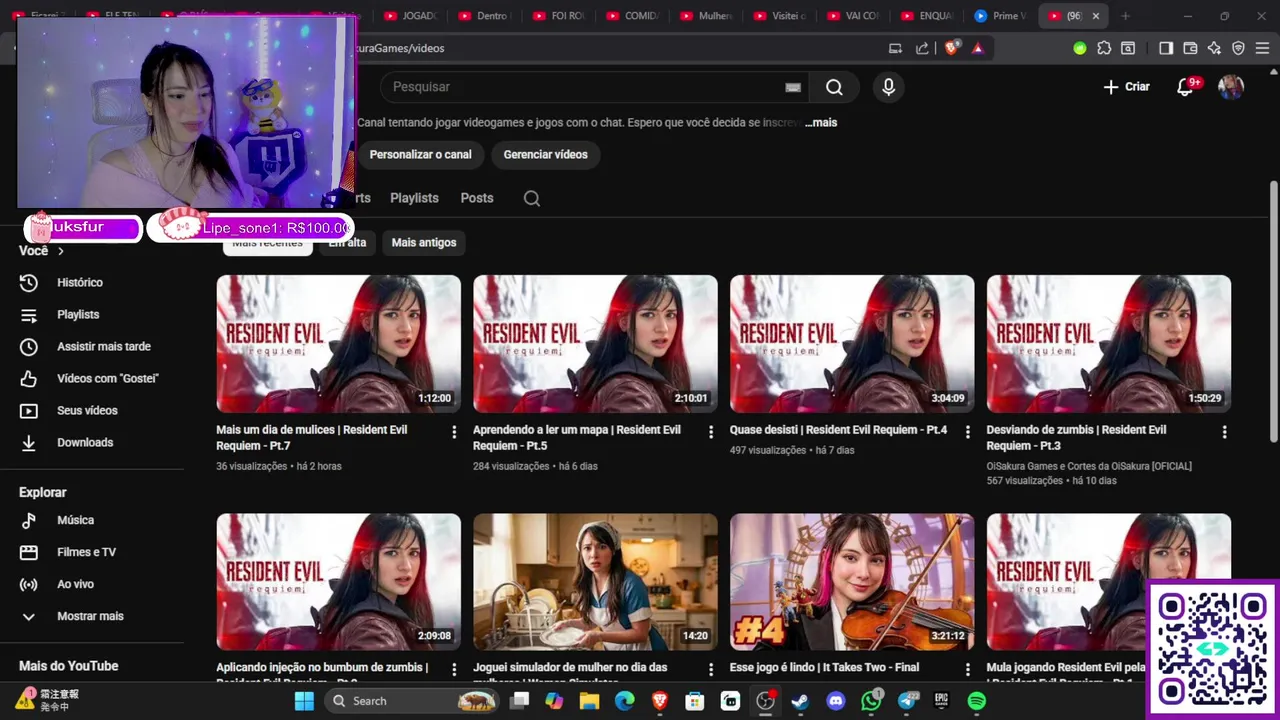Play the It Takes Two #4 violin thumbnail

852,582
